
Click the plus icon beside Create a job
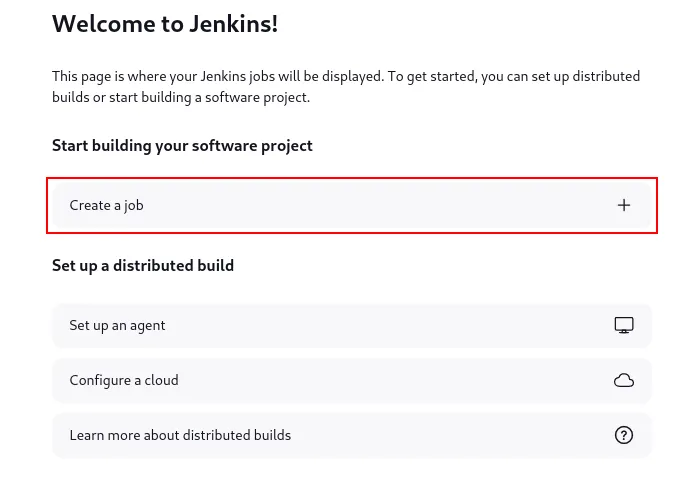click(624, 205)
